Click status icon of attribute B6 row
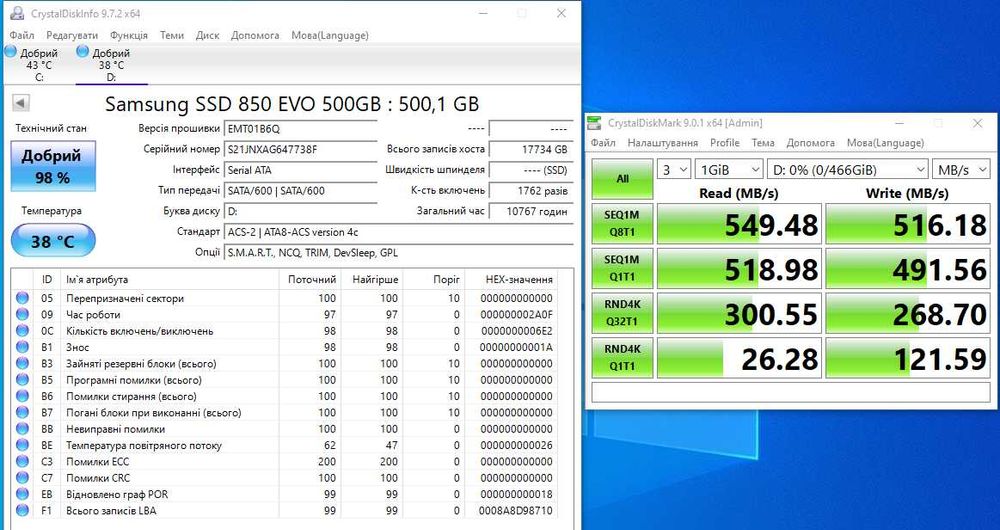The height and width of the screenshot is (530, 1000). point(22,396)
